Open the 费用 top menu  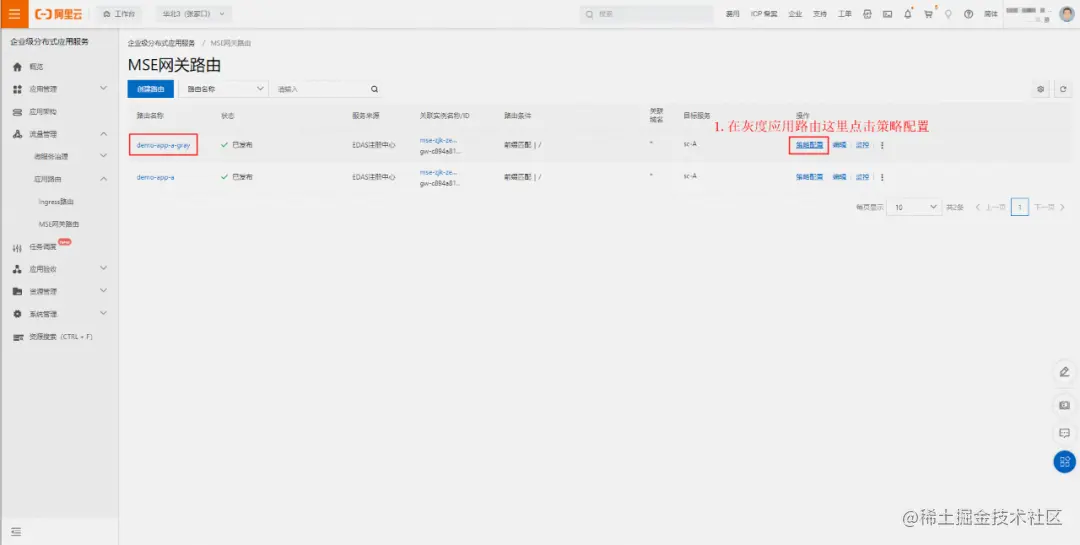tap(732, 14)
